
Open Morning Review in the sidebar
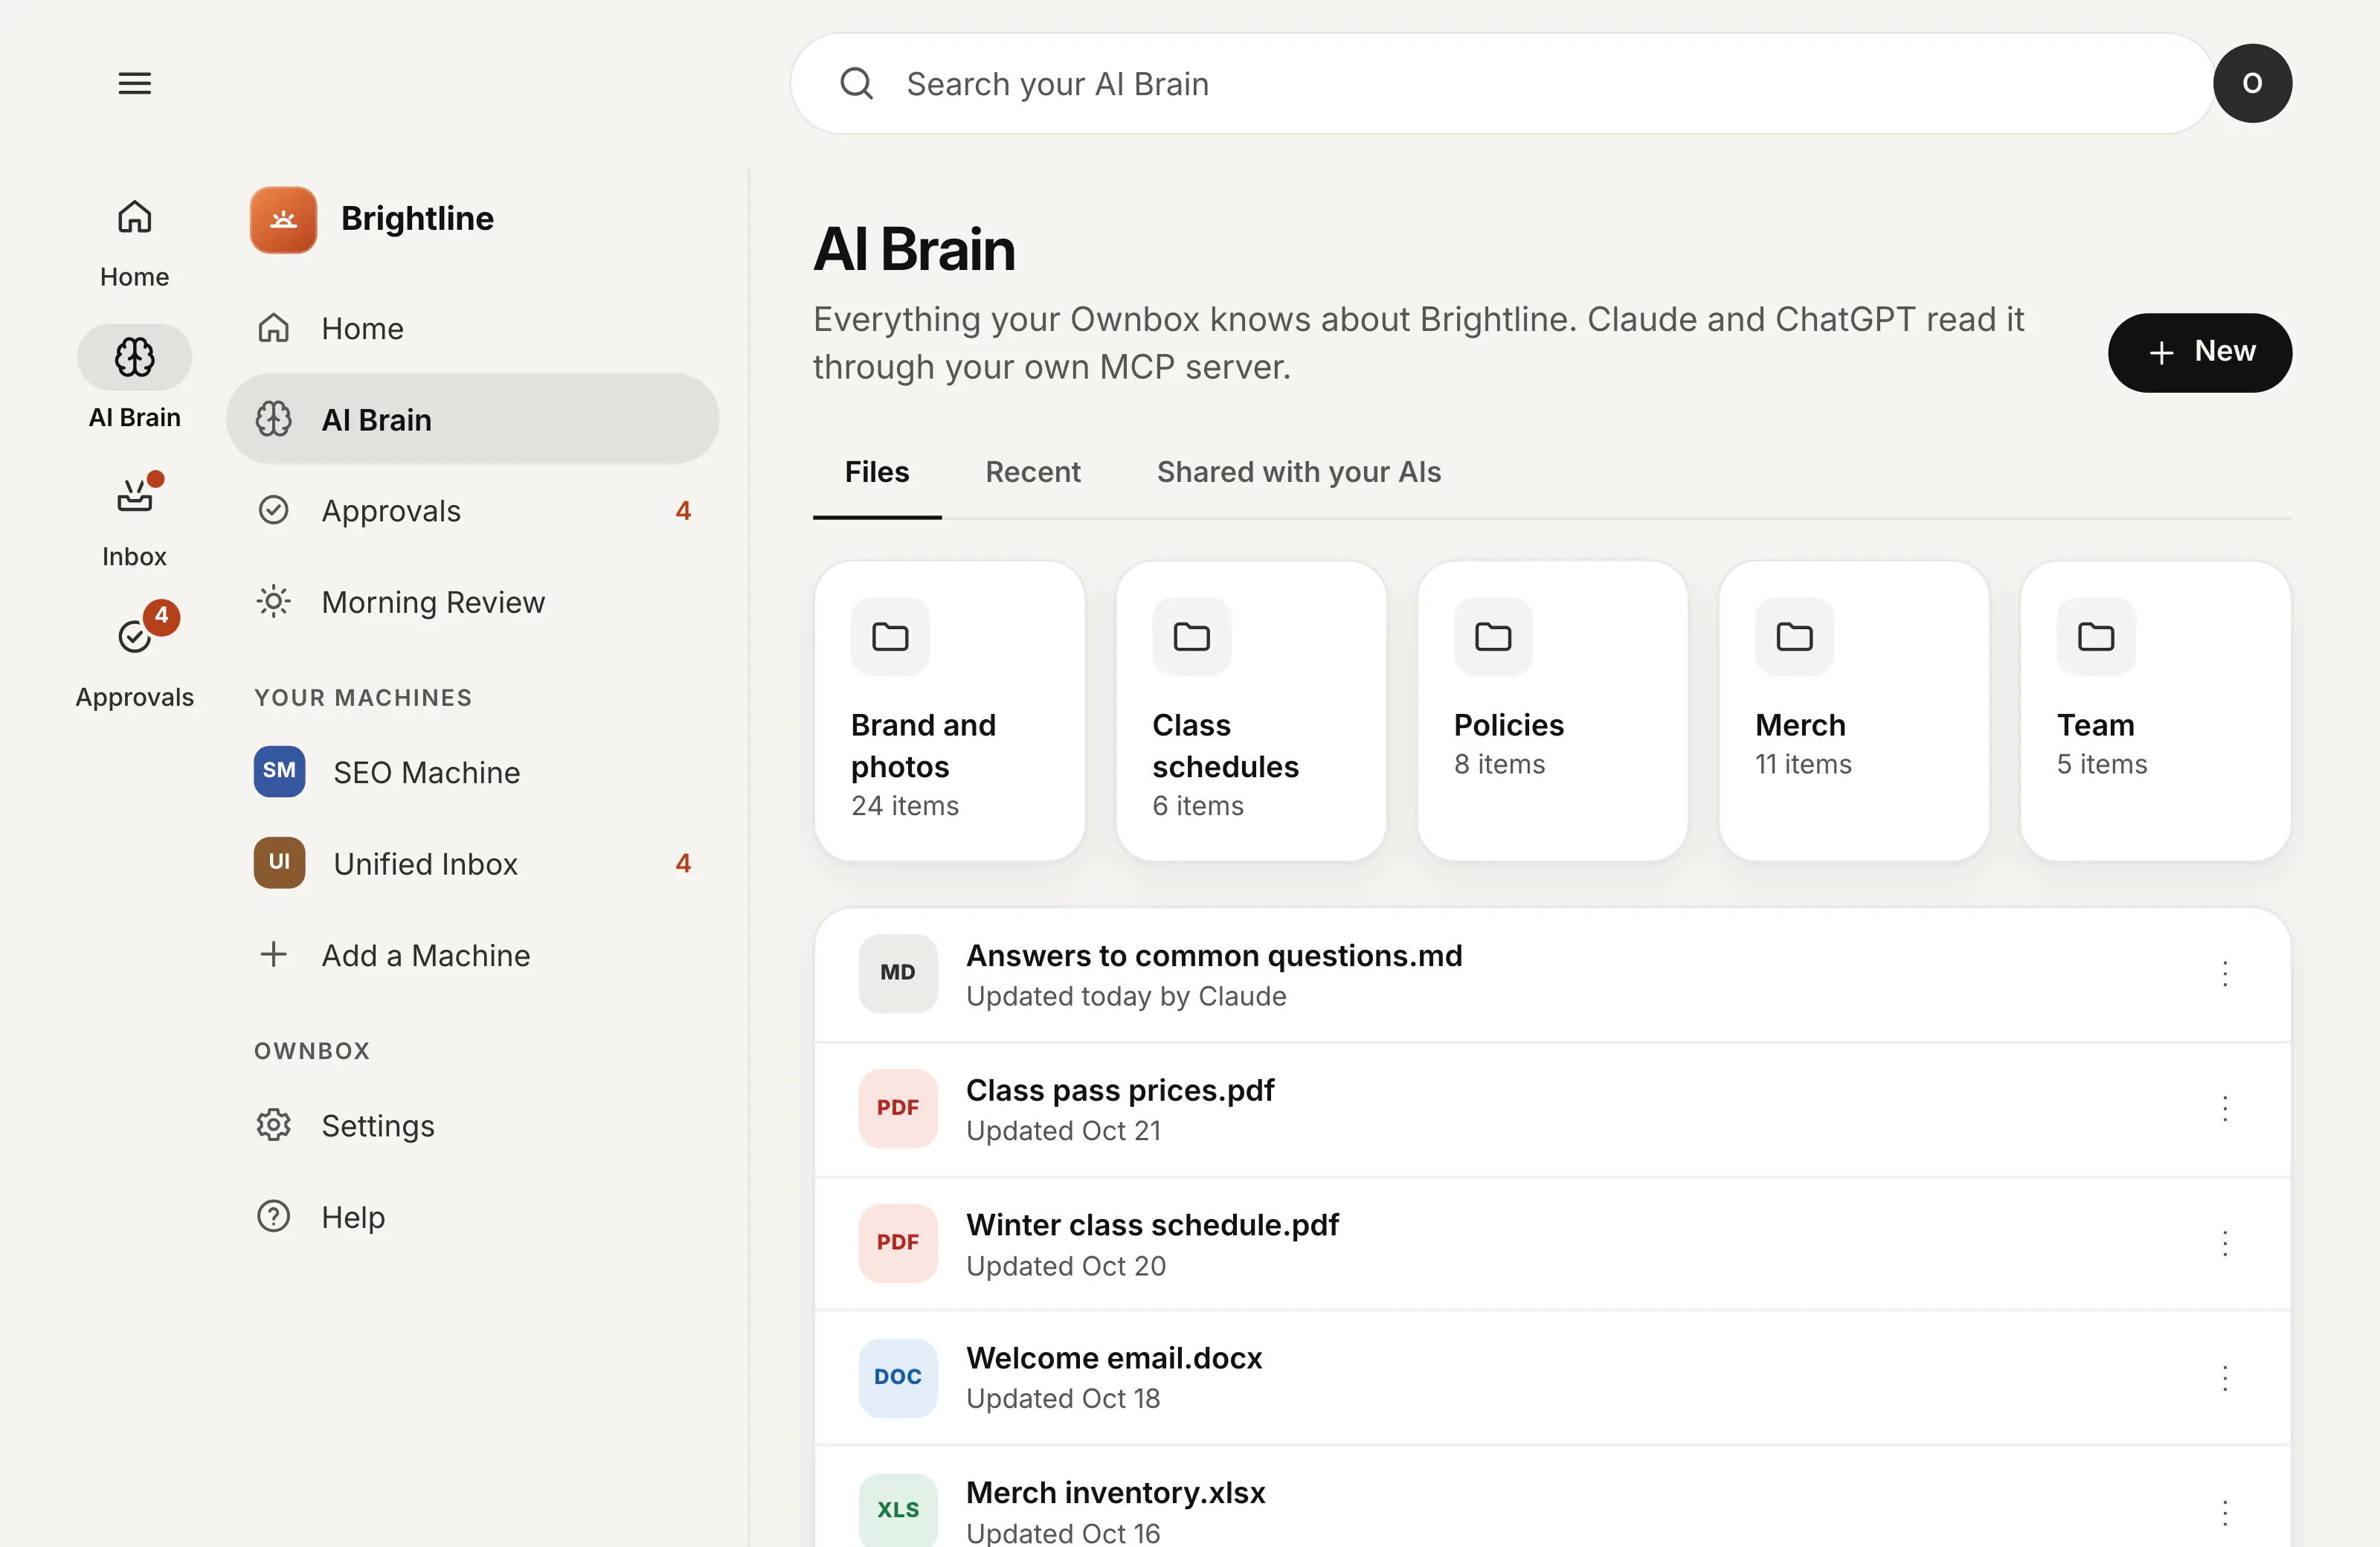(x=472, y=601)
